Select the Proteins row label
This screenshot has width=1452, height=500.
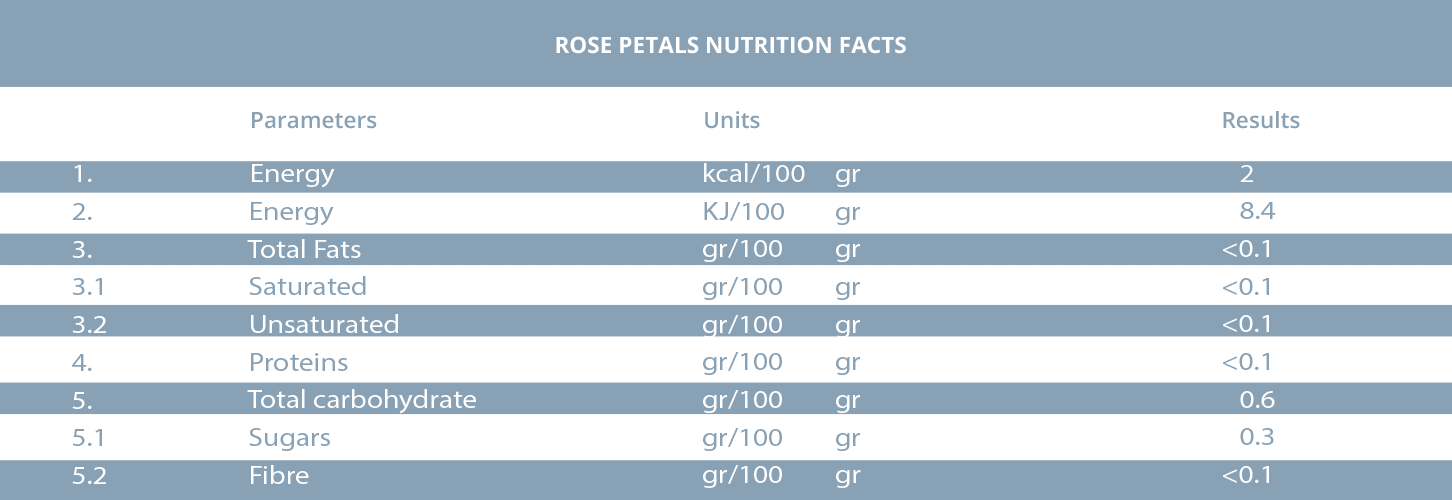pos(298,362)
